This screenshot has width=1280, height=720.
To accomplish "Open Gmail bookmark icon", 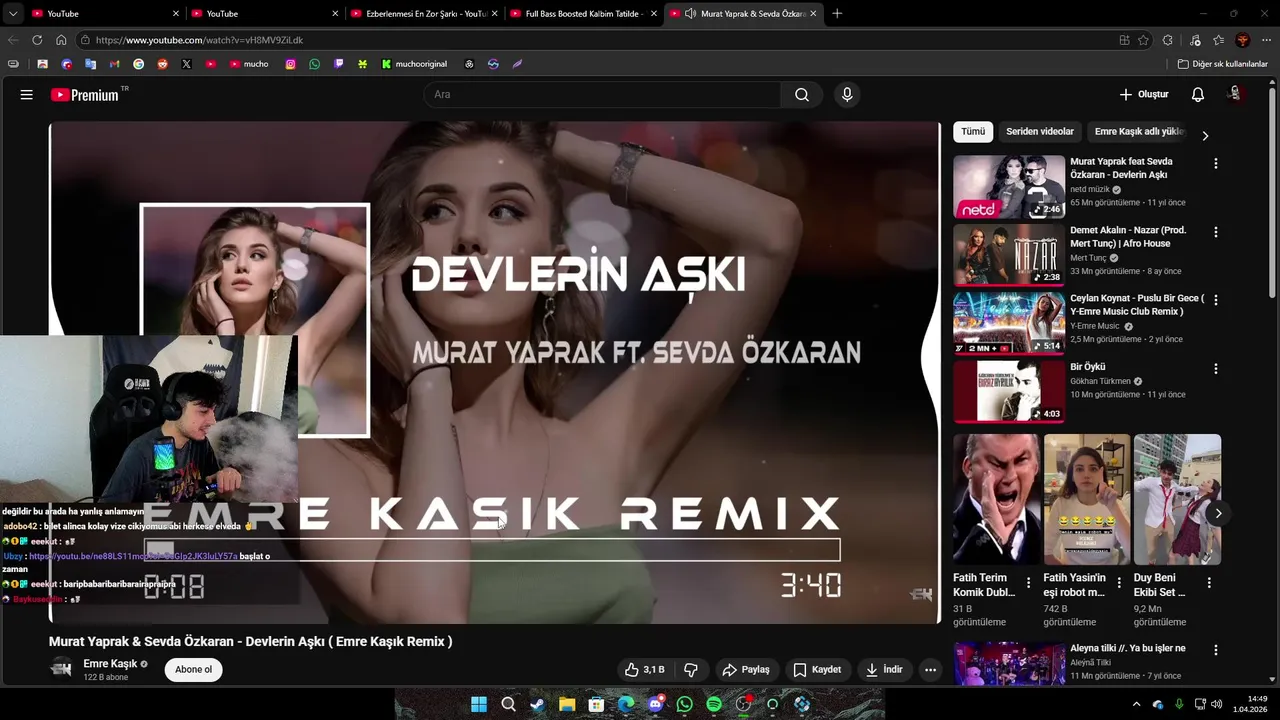I will click(114, 64).
